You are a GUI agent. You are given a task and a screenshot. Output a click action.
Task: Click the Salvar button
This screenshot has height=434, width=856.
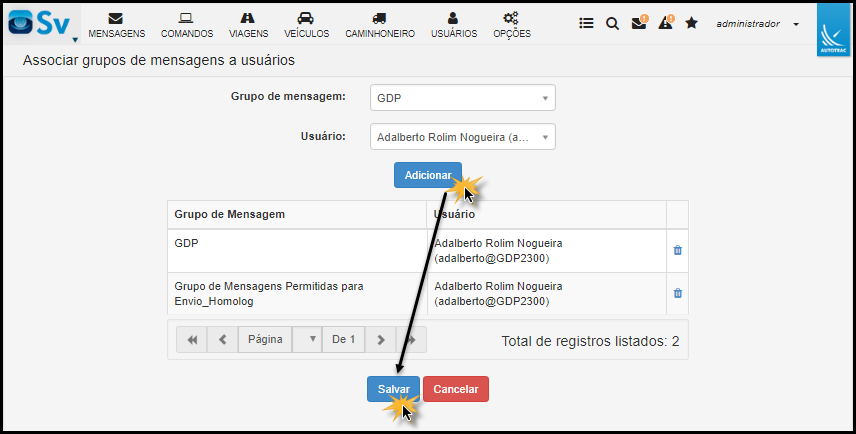[x=393, y=389]
